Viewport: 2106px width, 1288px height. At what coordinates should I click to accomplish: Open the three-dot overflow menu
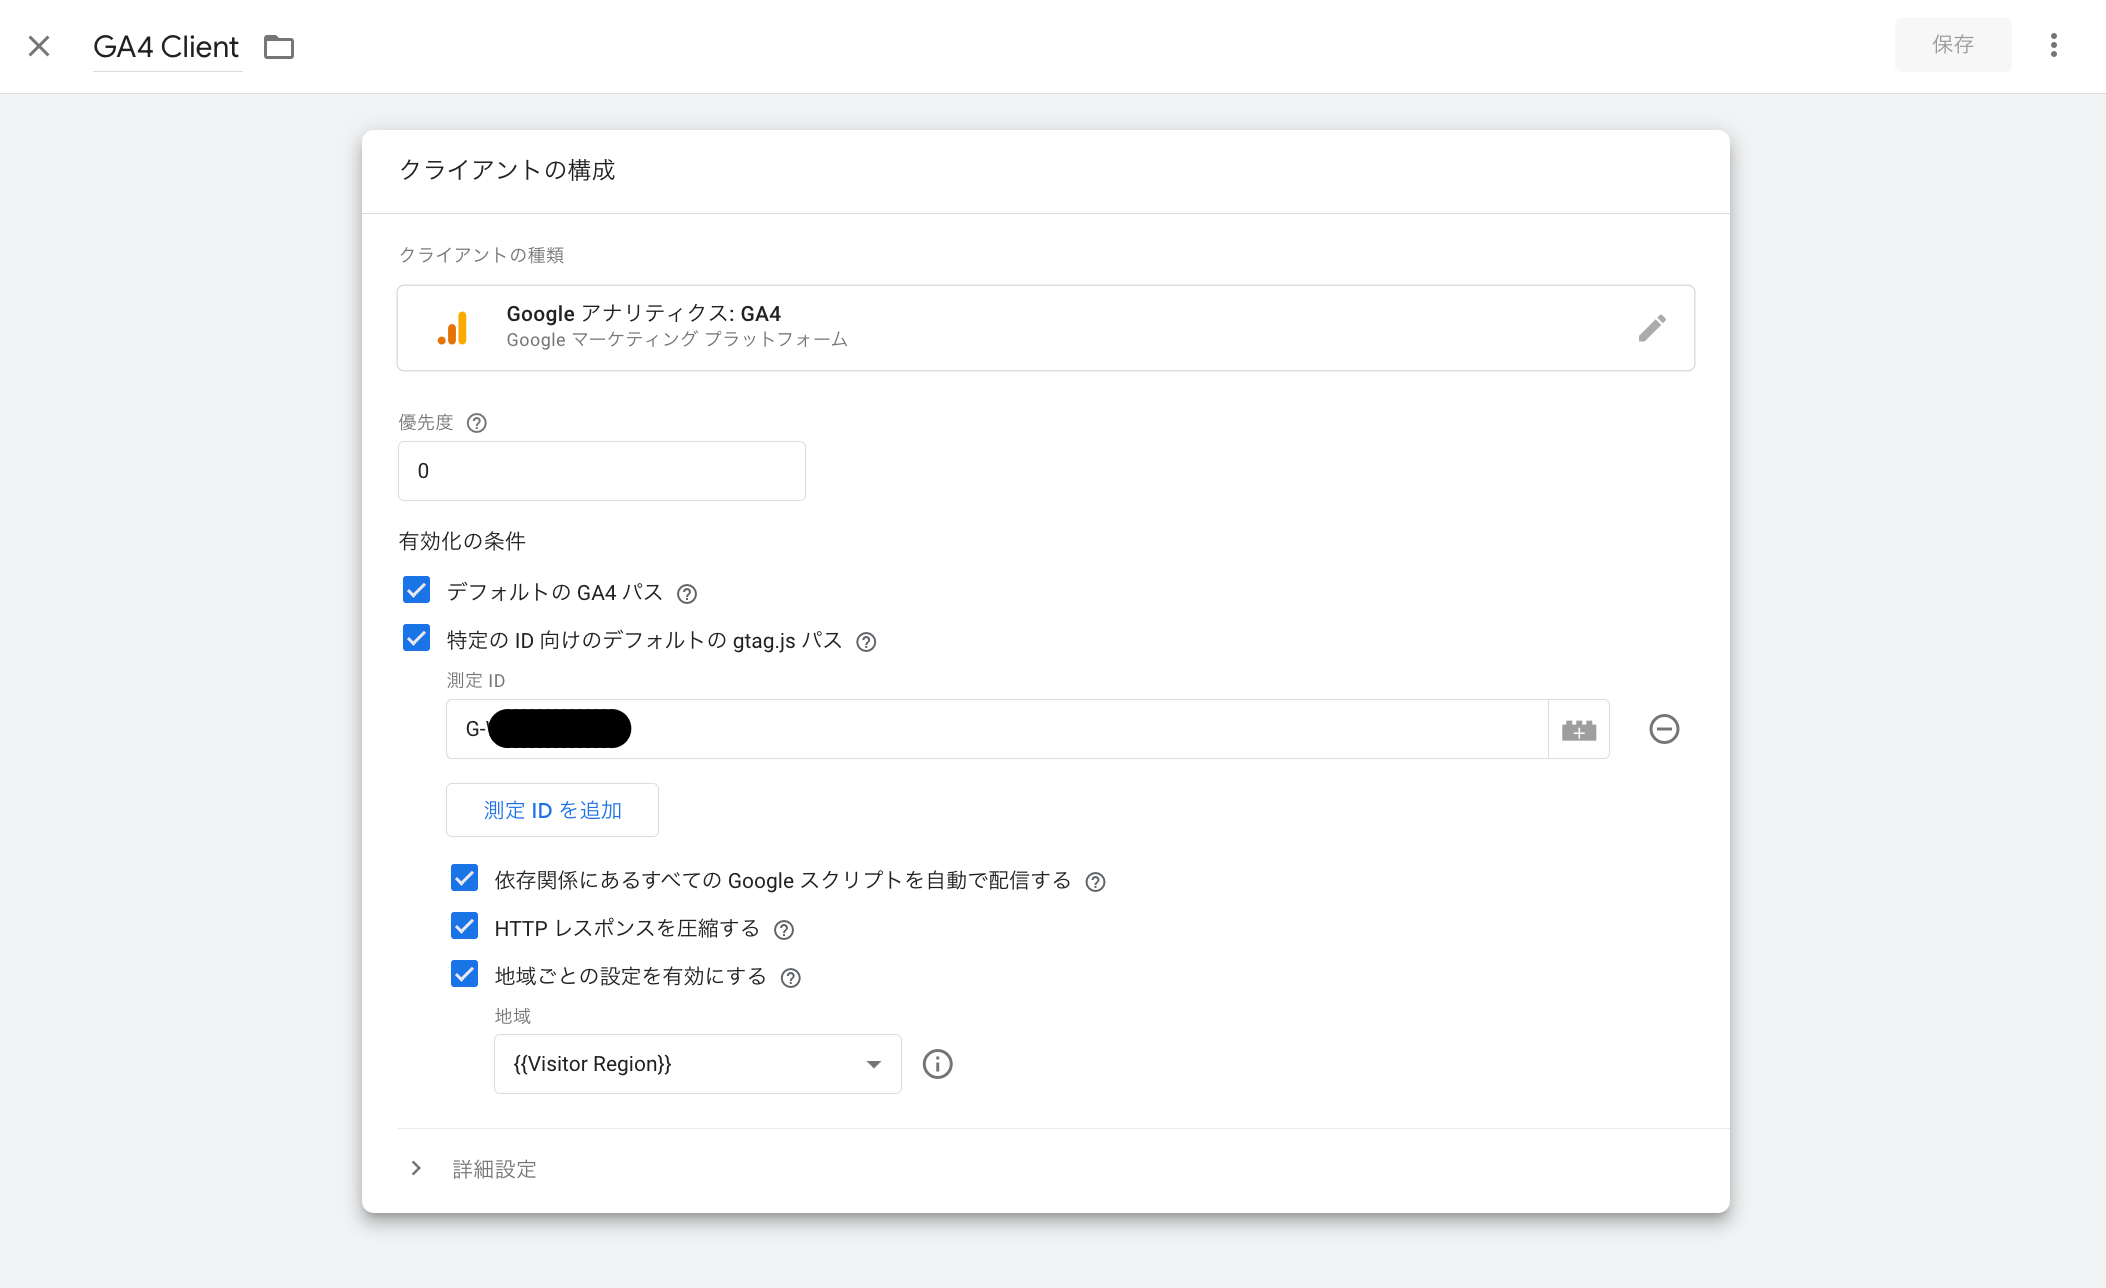pyautogui.click(x=2054, y=45)
